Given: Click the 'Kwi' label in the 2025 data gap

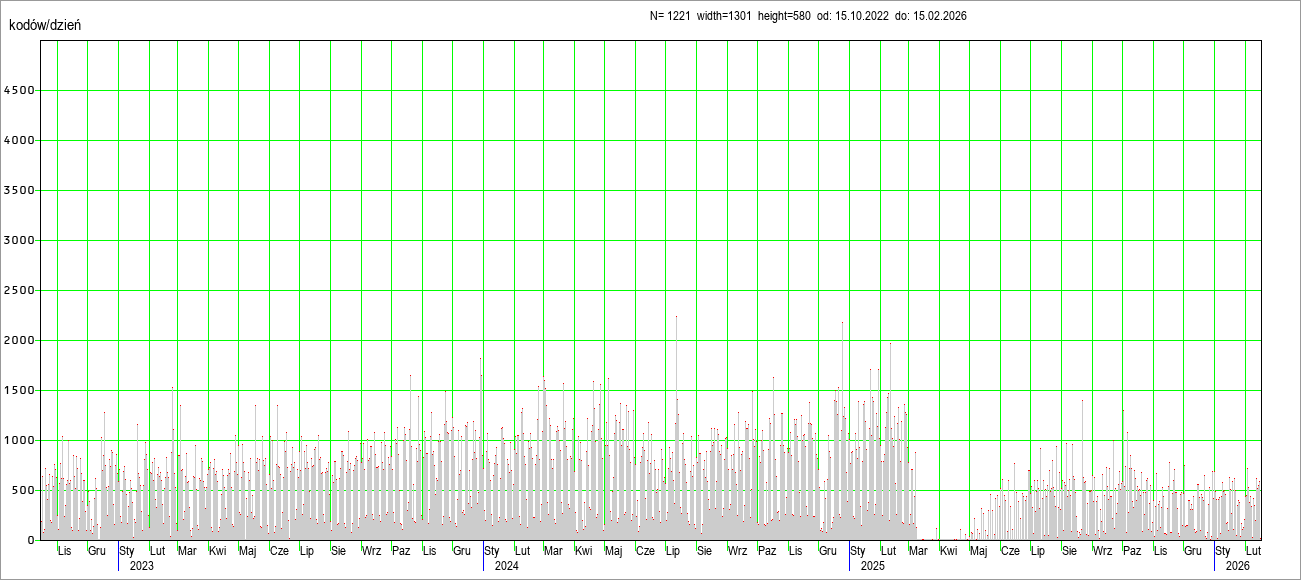Looking at the screenshot, I should click(x=949, y=551).
